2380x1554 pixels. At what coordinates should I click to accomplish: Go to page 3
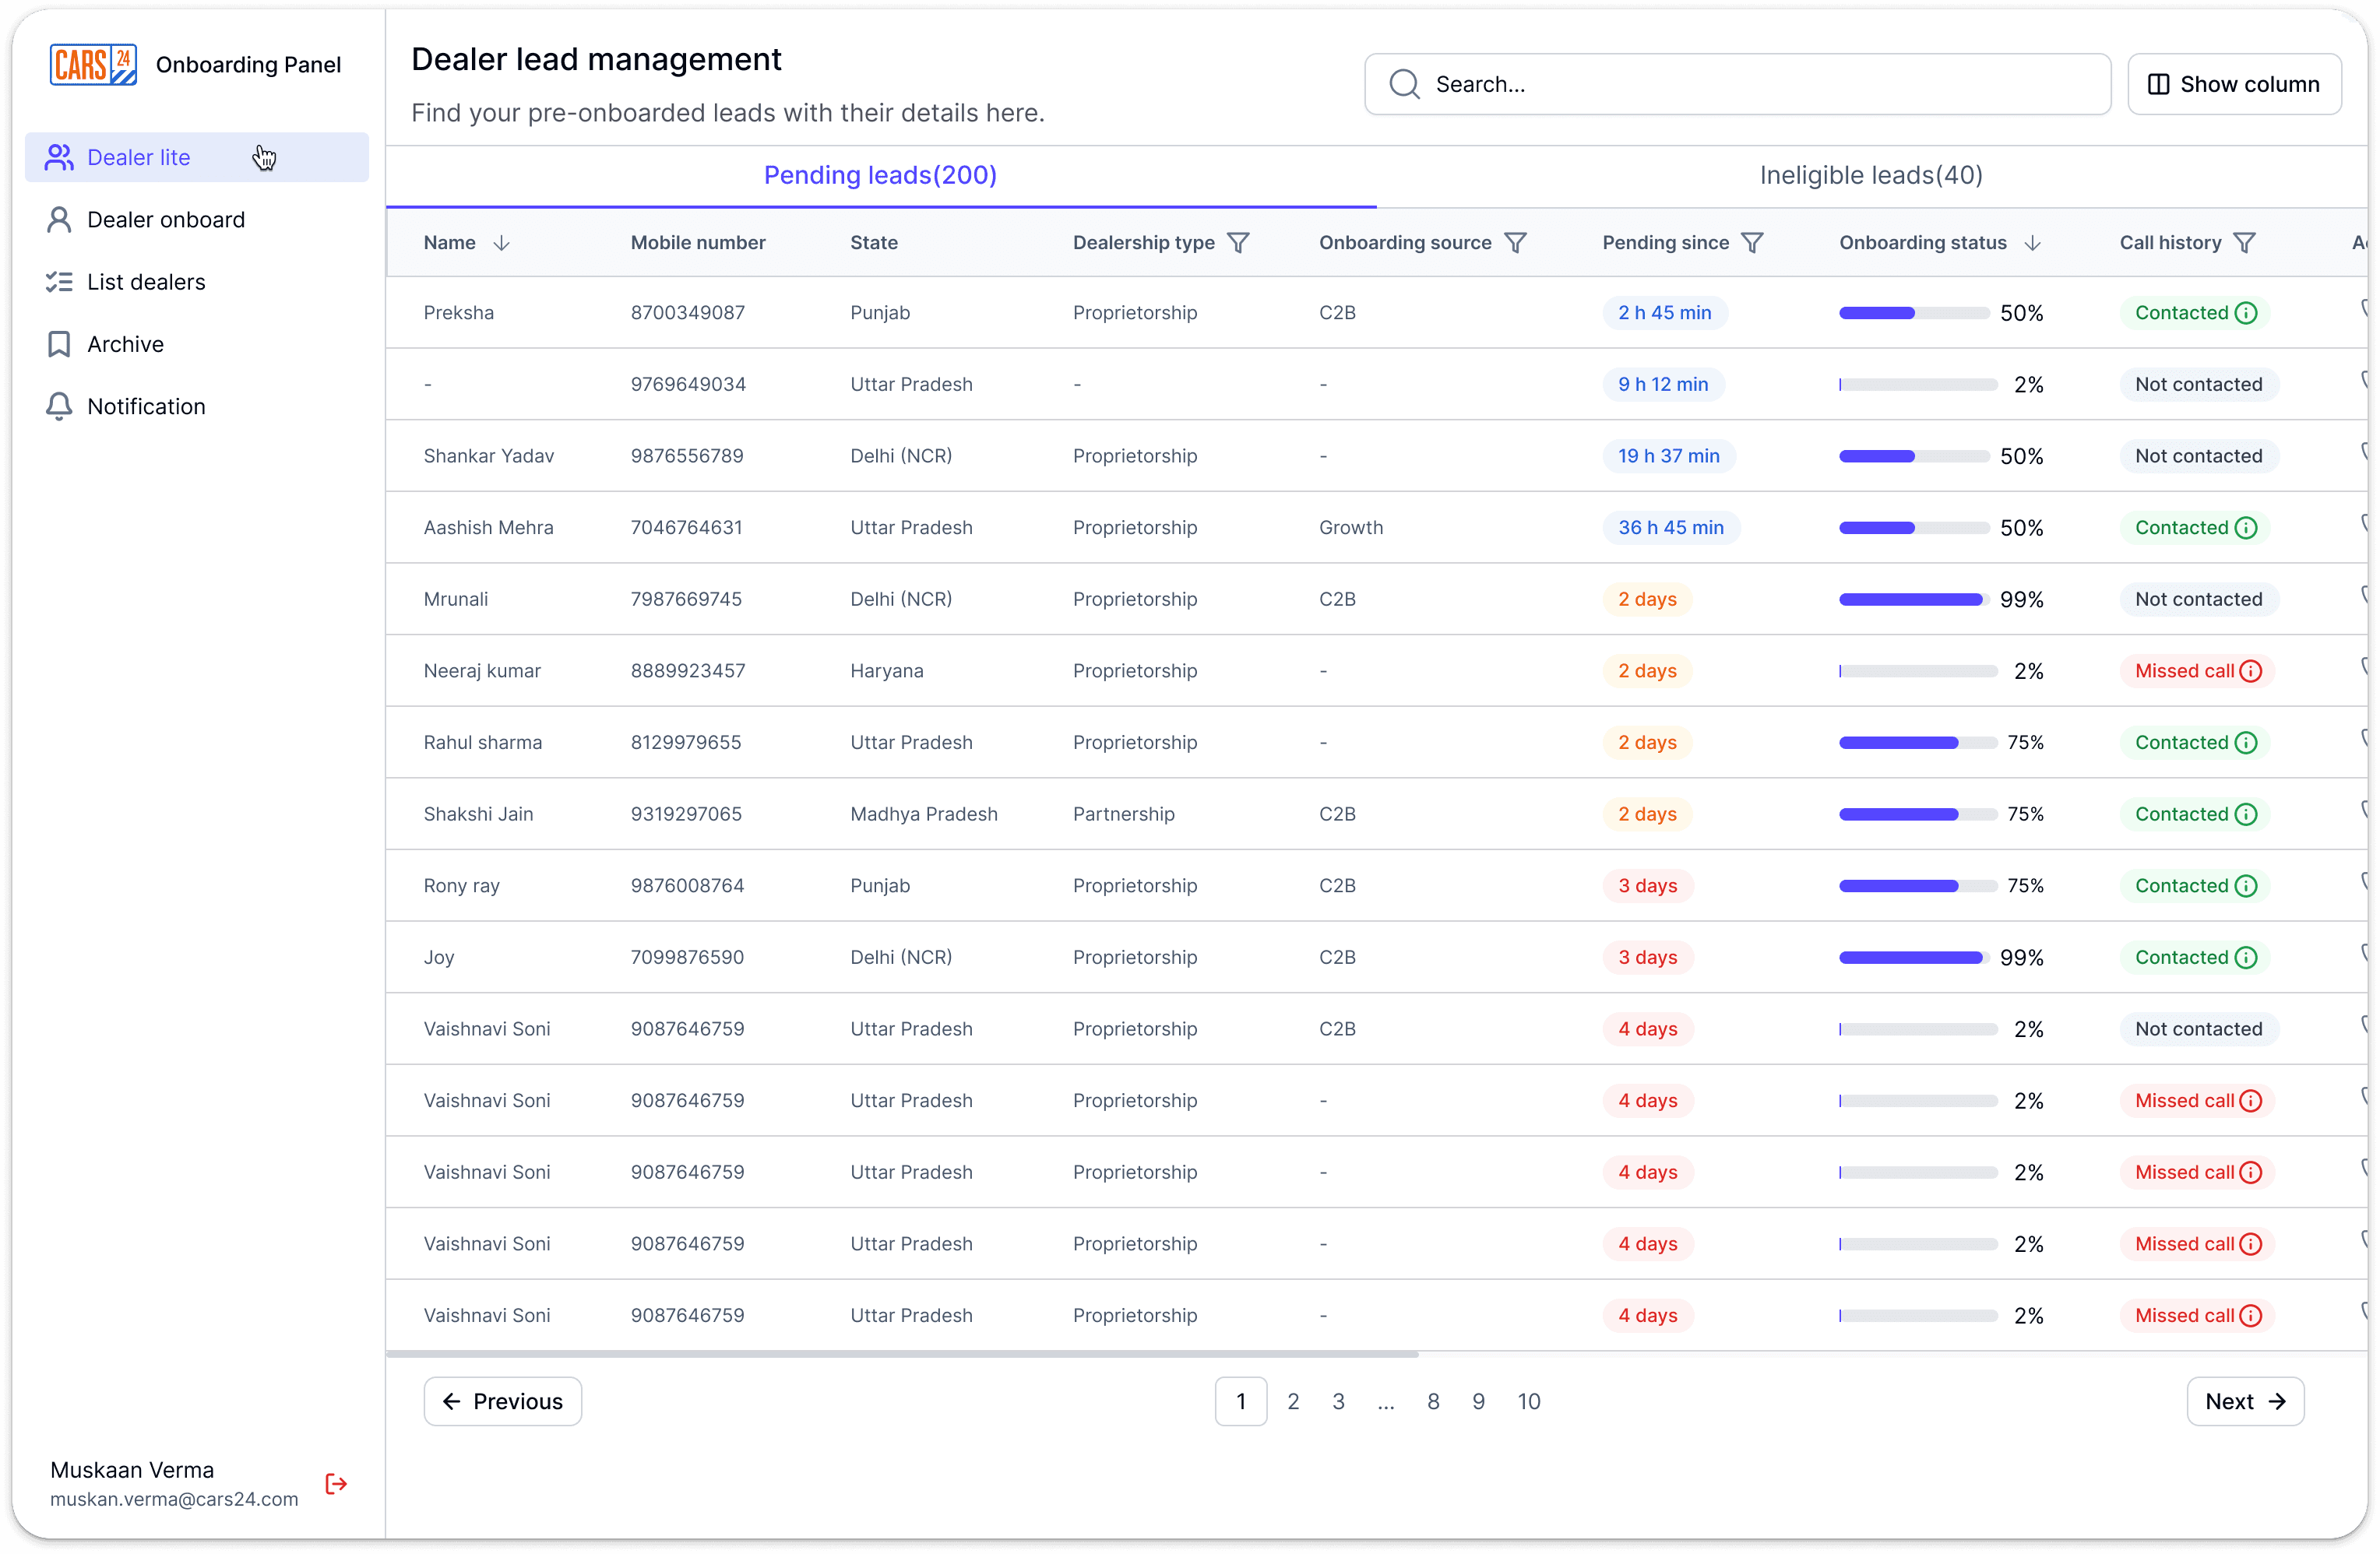1338,1401
